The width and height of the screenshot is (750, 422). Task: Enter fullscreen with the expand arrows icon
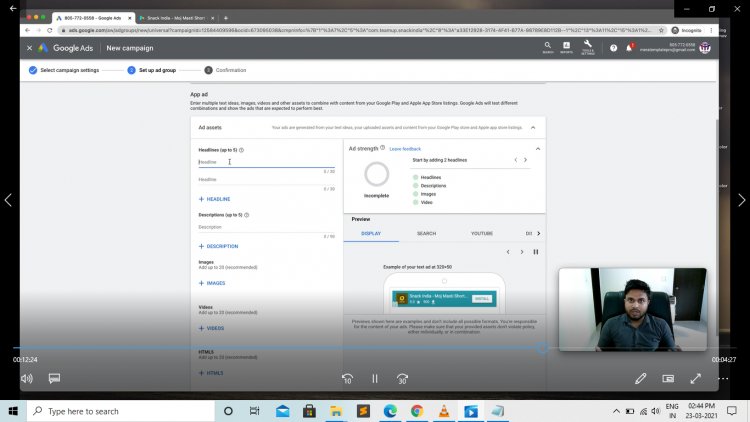pos(695,379)
